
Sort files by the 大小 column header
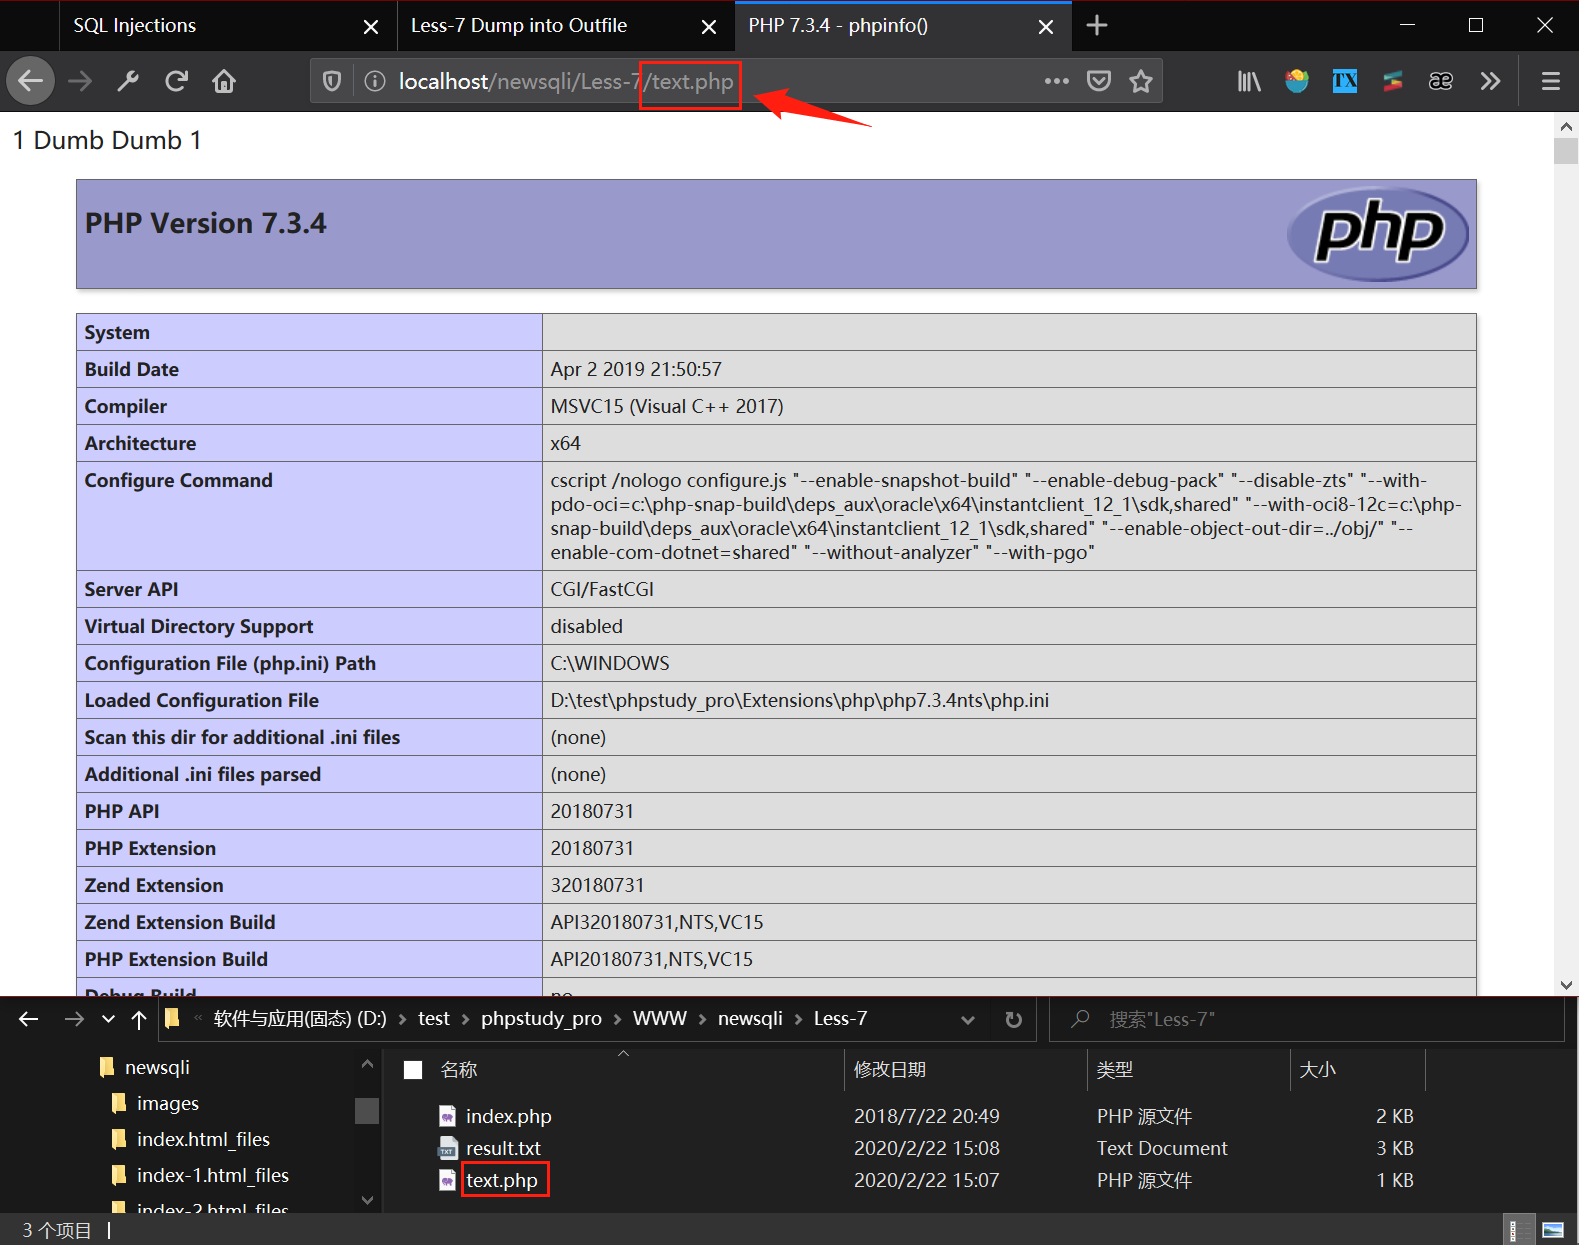coord(1317,1070)
